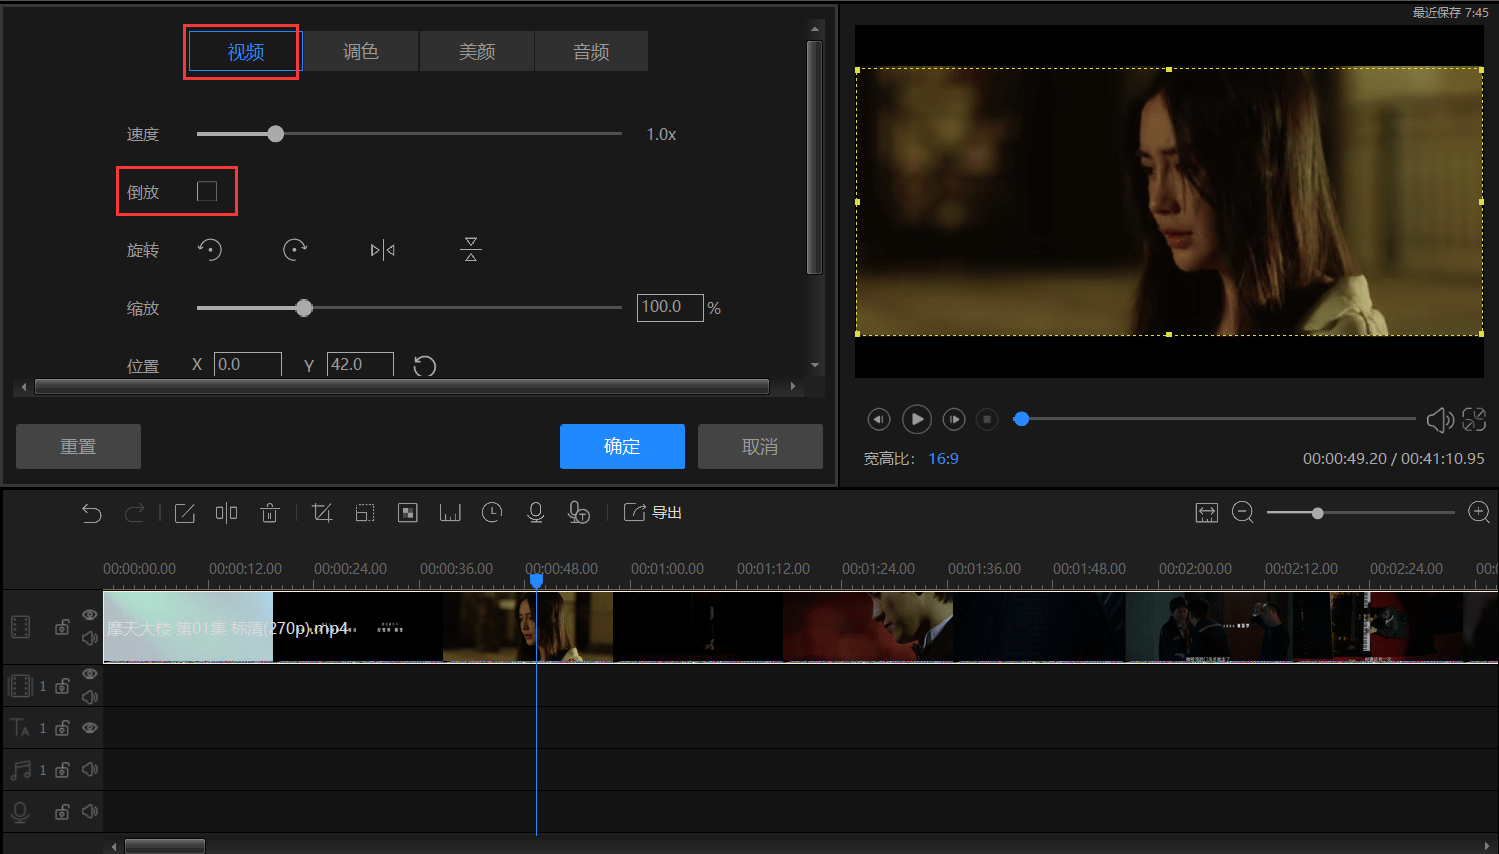Image resolution: width=1499 pixels, height=854 pixels.
Task: Toggle the preview volume speaker icon
Action: [1440, 420]
